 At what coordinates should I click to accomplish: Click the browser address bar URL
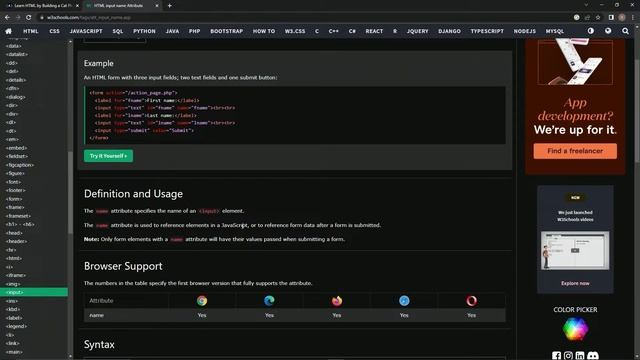89,18
